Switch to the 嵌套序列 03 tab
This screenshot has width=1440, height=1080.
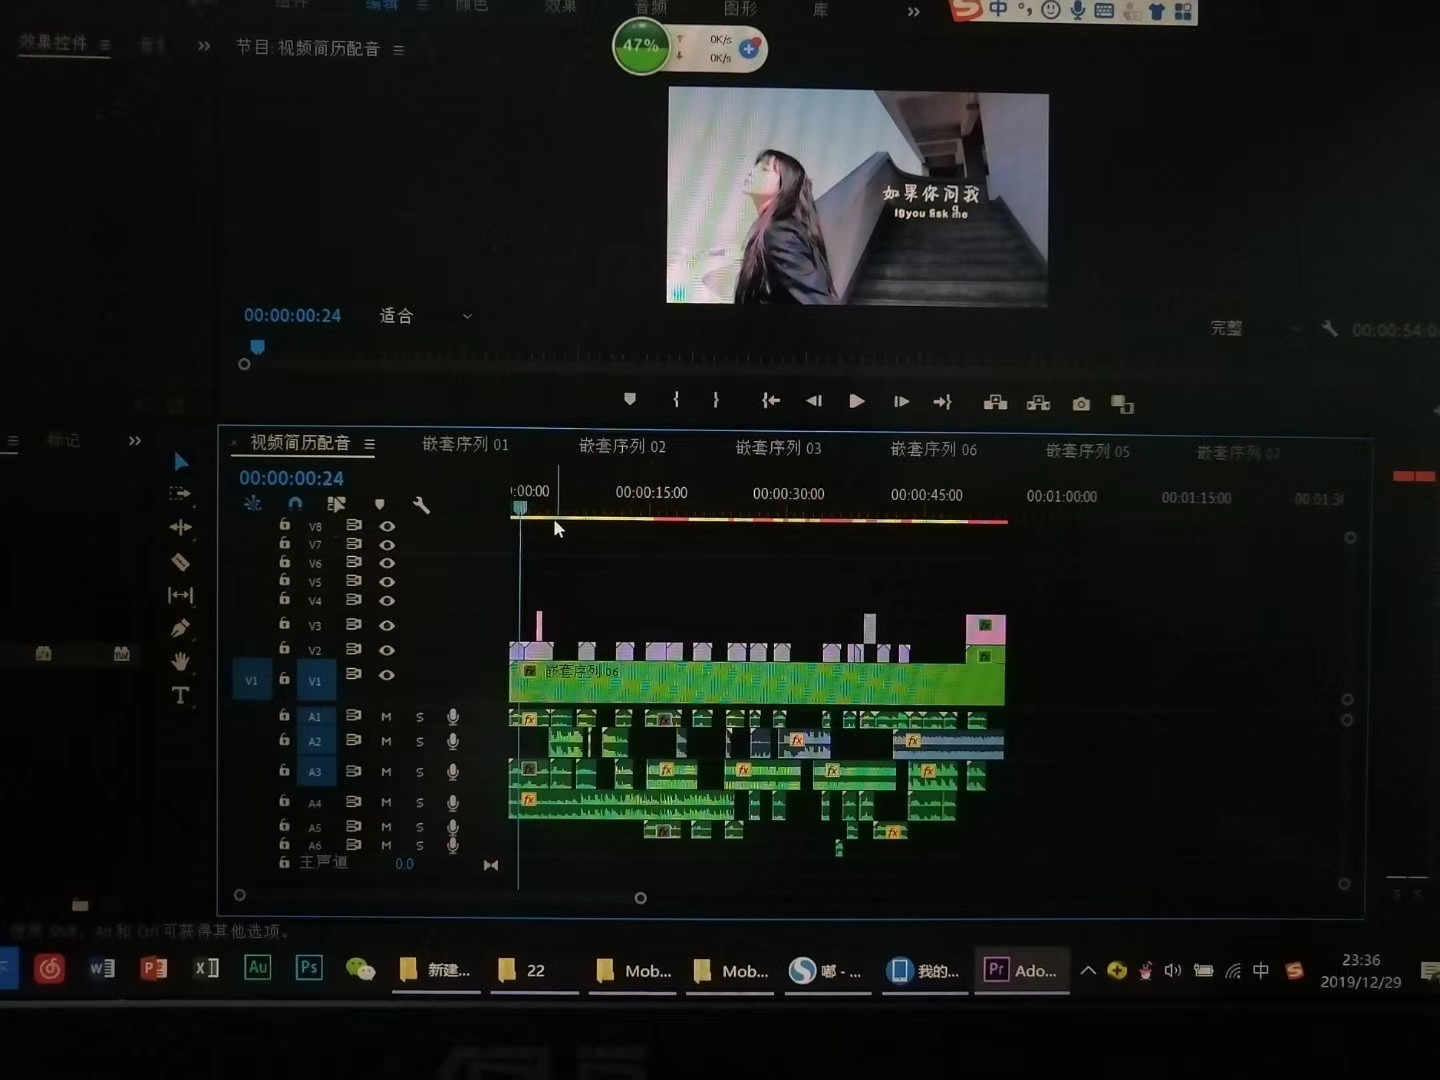[778, 448]
